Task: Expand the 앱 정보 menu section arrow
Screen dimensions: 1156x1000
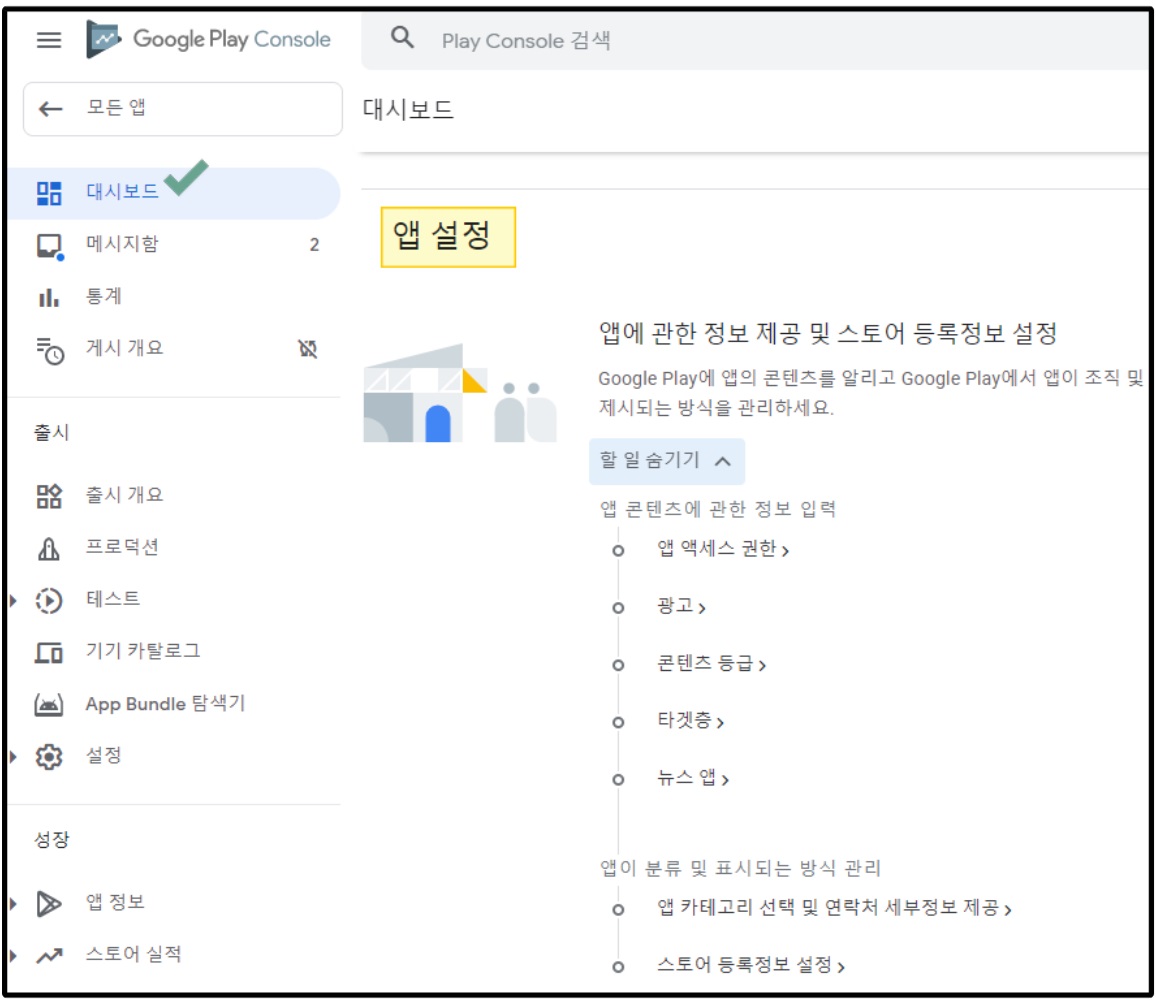Action: click(x=13, y=903)
